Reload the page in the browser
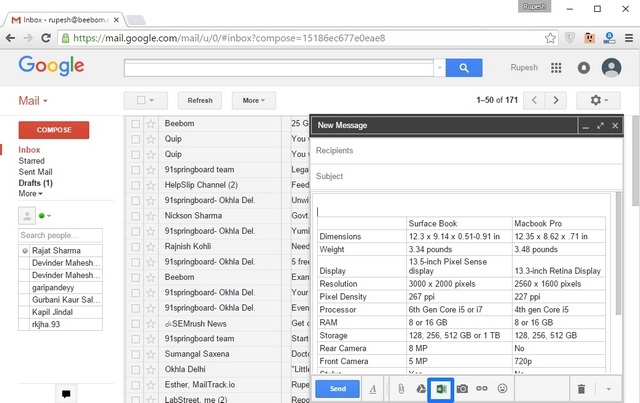This screenshot has height=403, width=640. (46, 38)
